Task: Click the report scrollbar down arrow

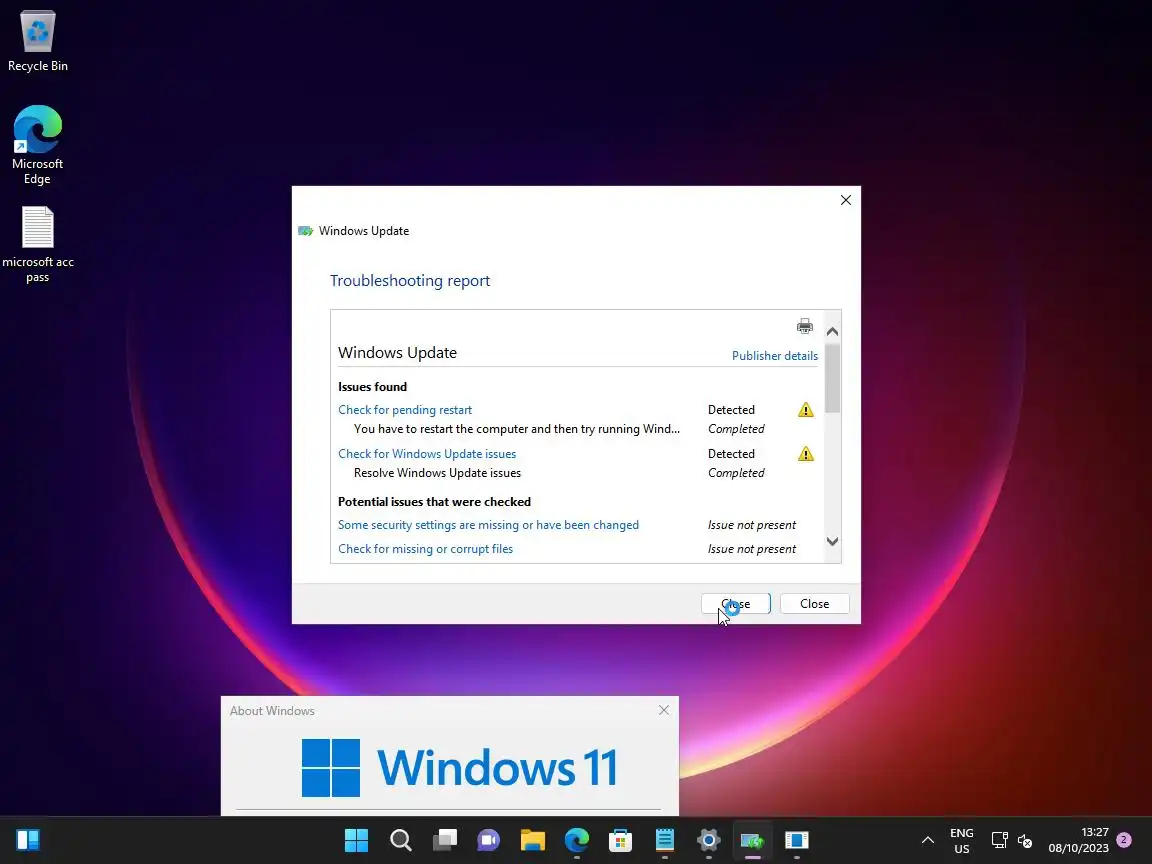Action: pos(832,541)
